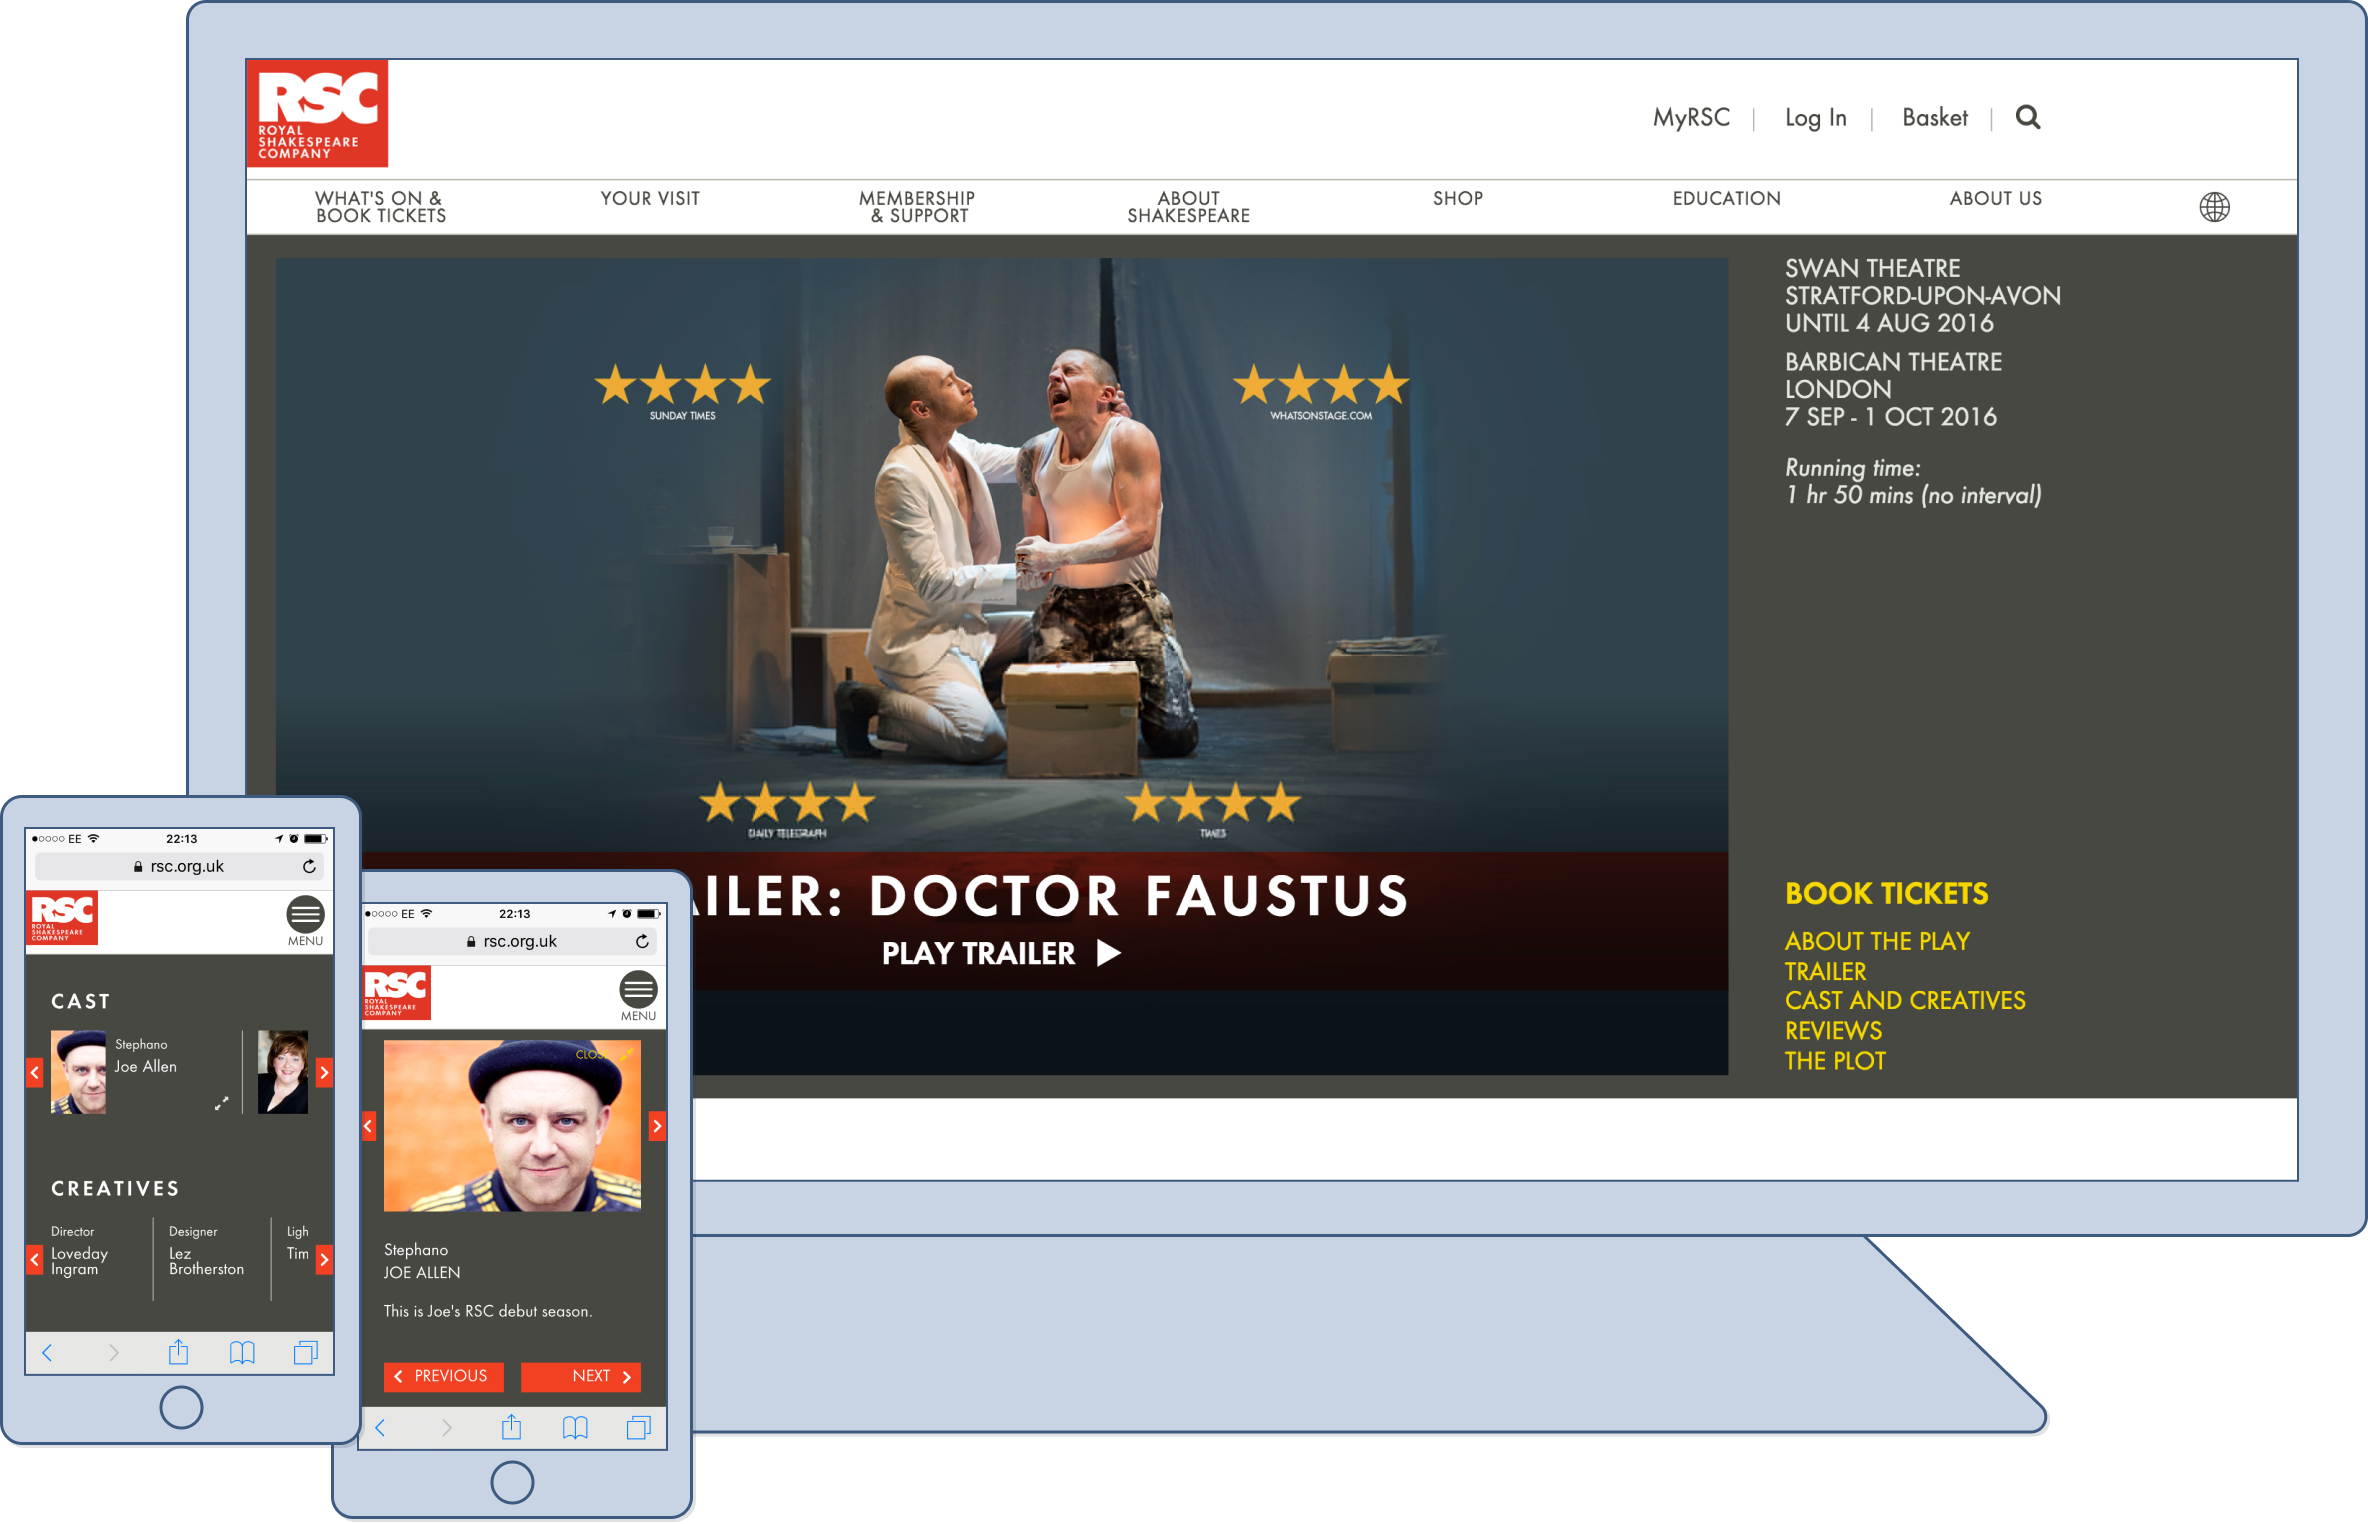Open Membership & Support menu
The height and width of the screenshot is (1524, 2368).
point(917,207)
